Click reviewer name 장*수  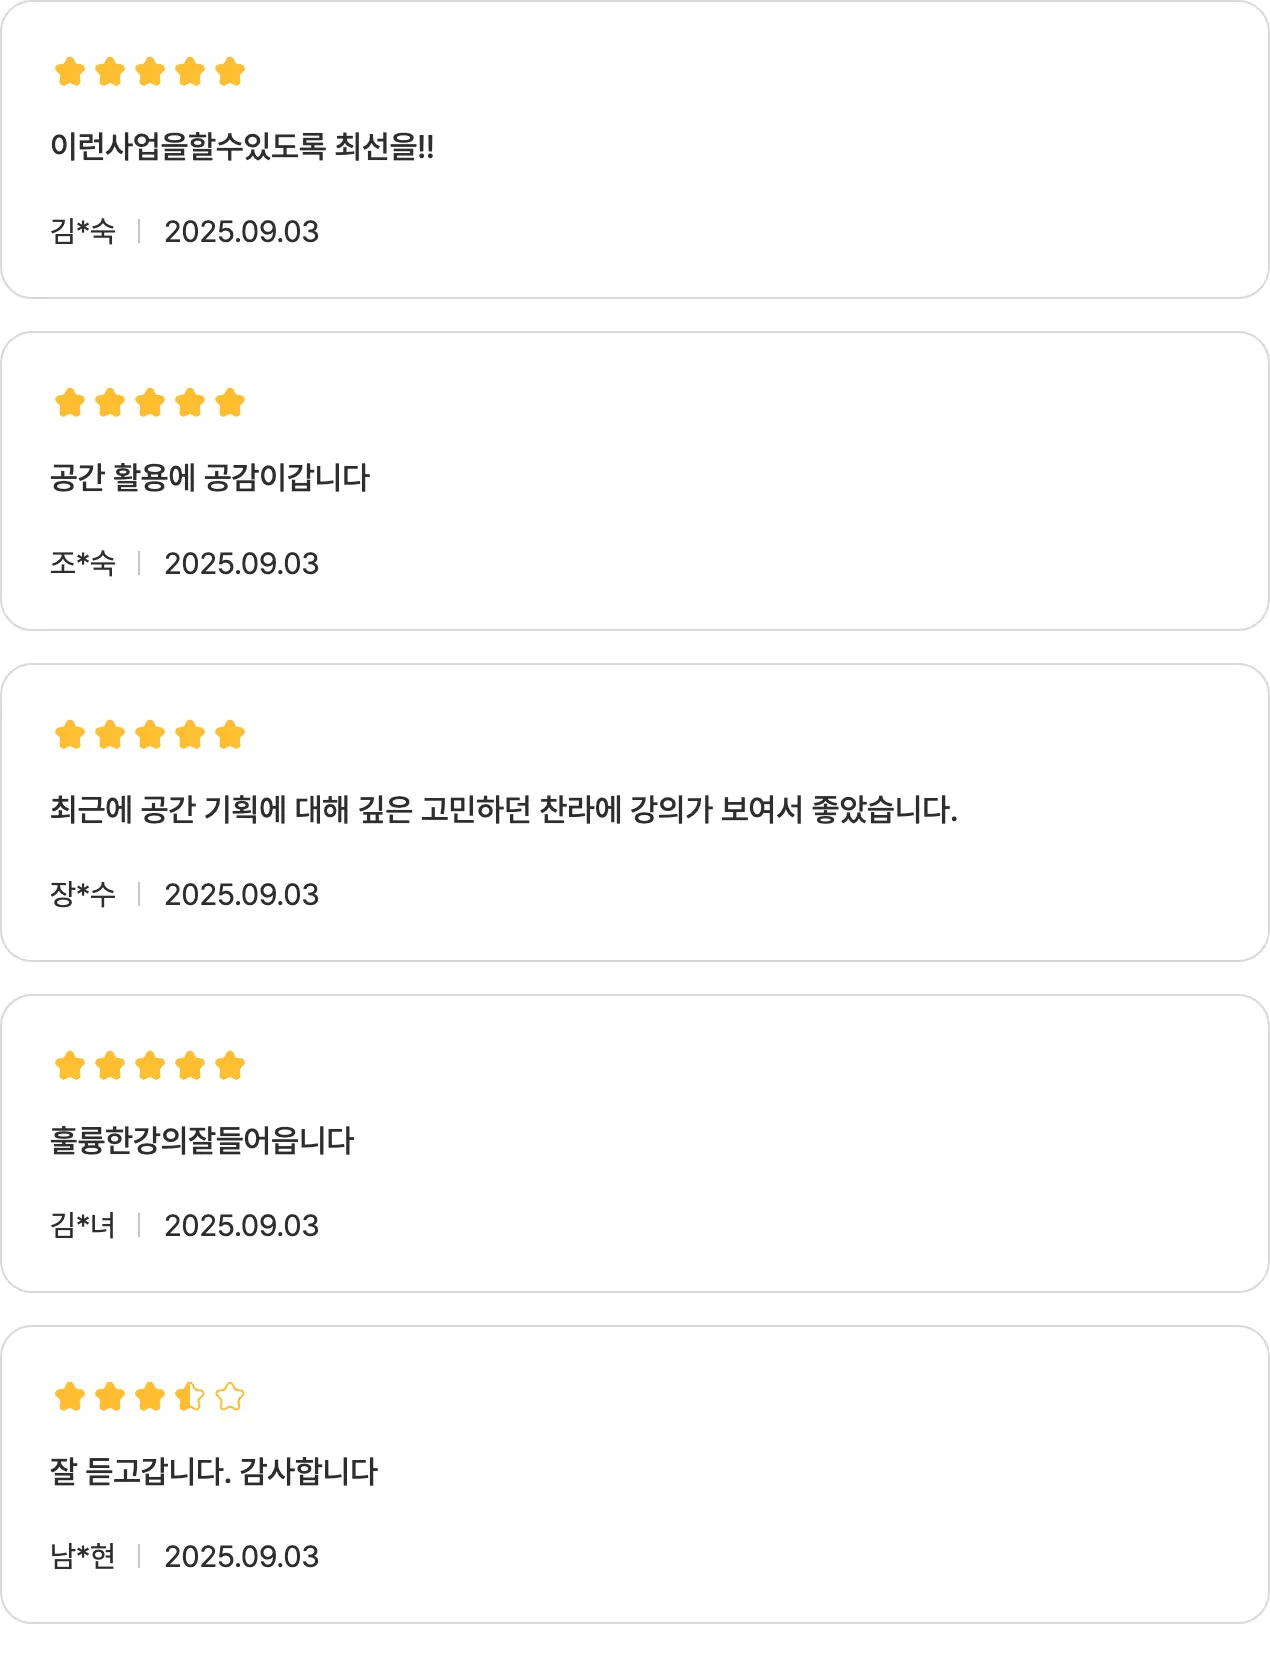pos(83,895)
